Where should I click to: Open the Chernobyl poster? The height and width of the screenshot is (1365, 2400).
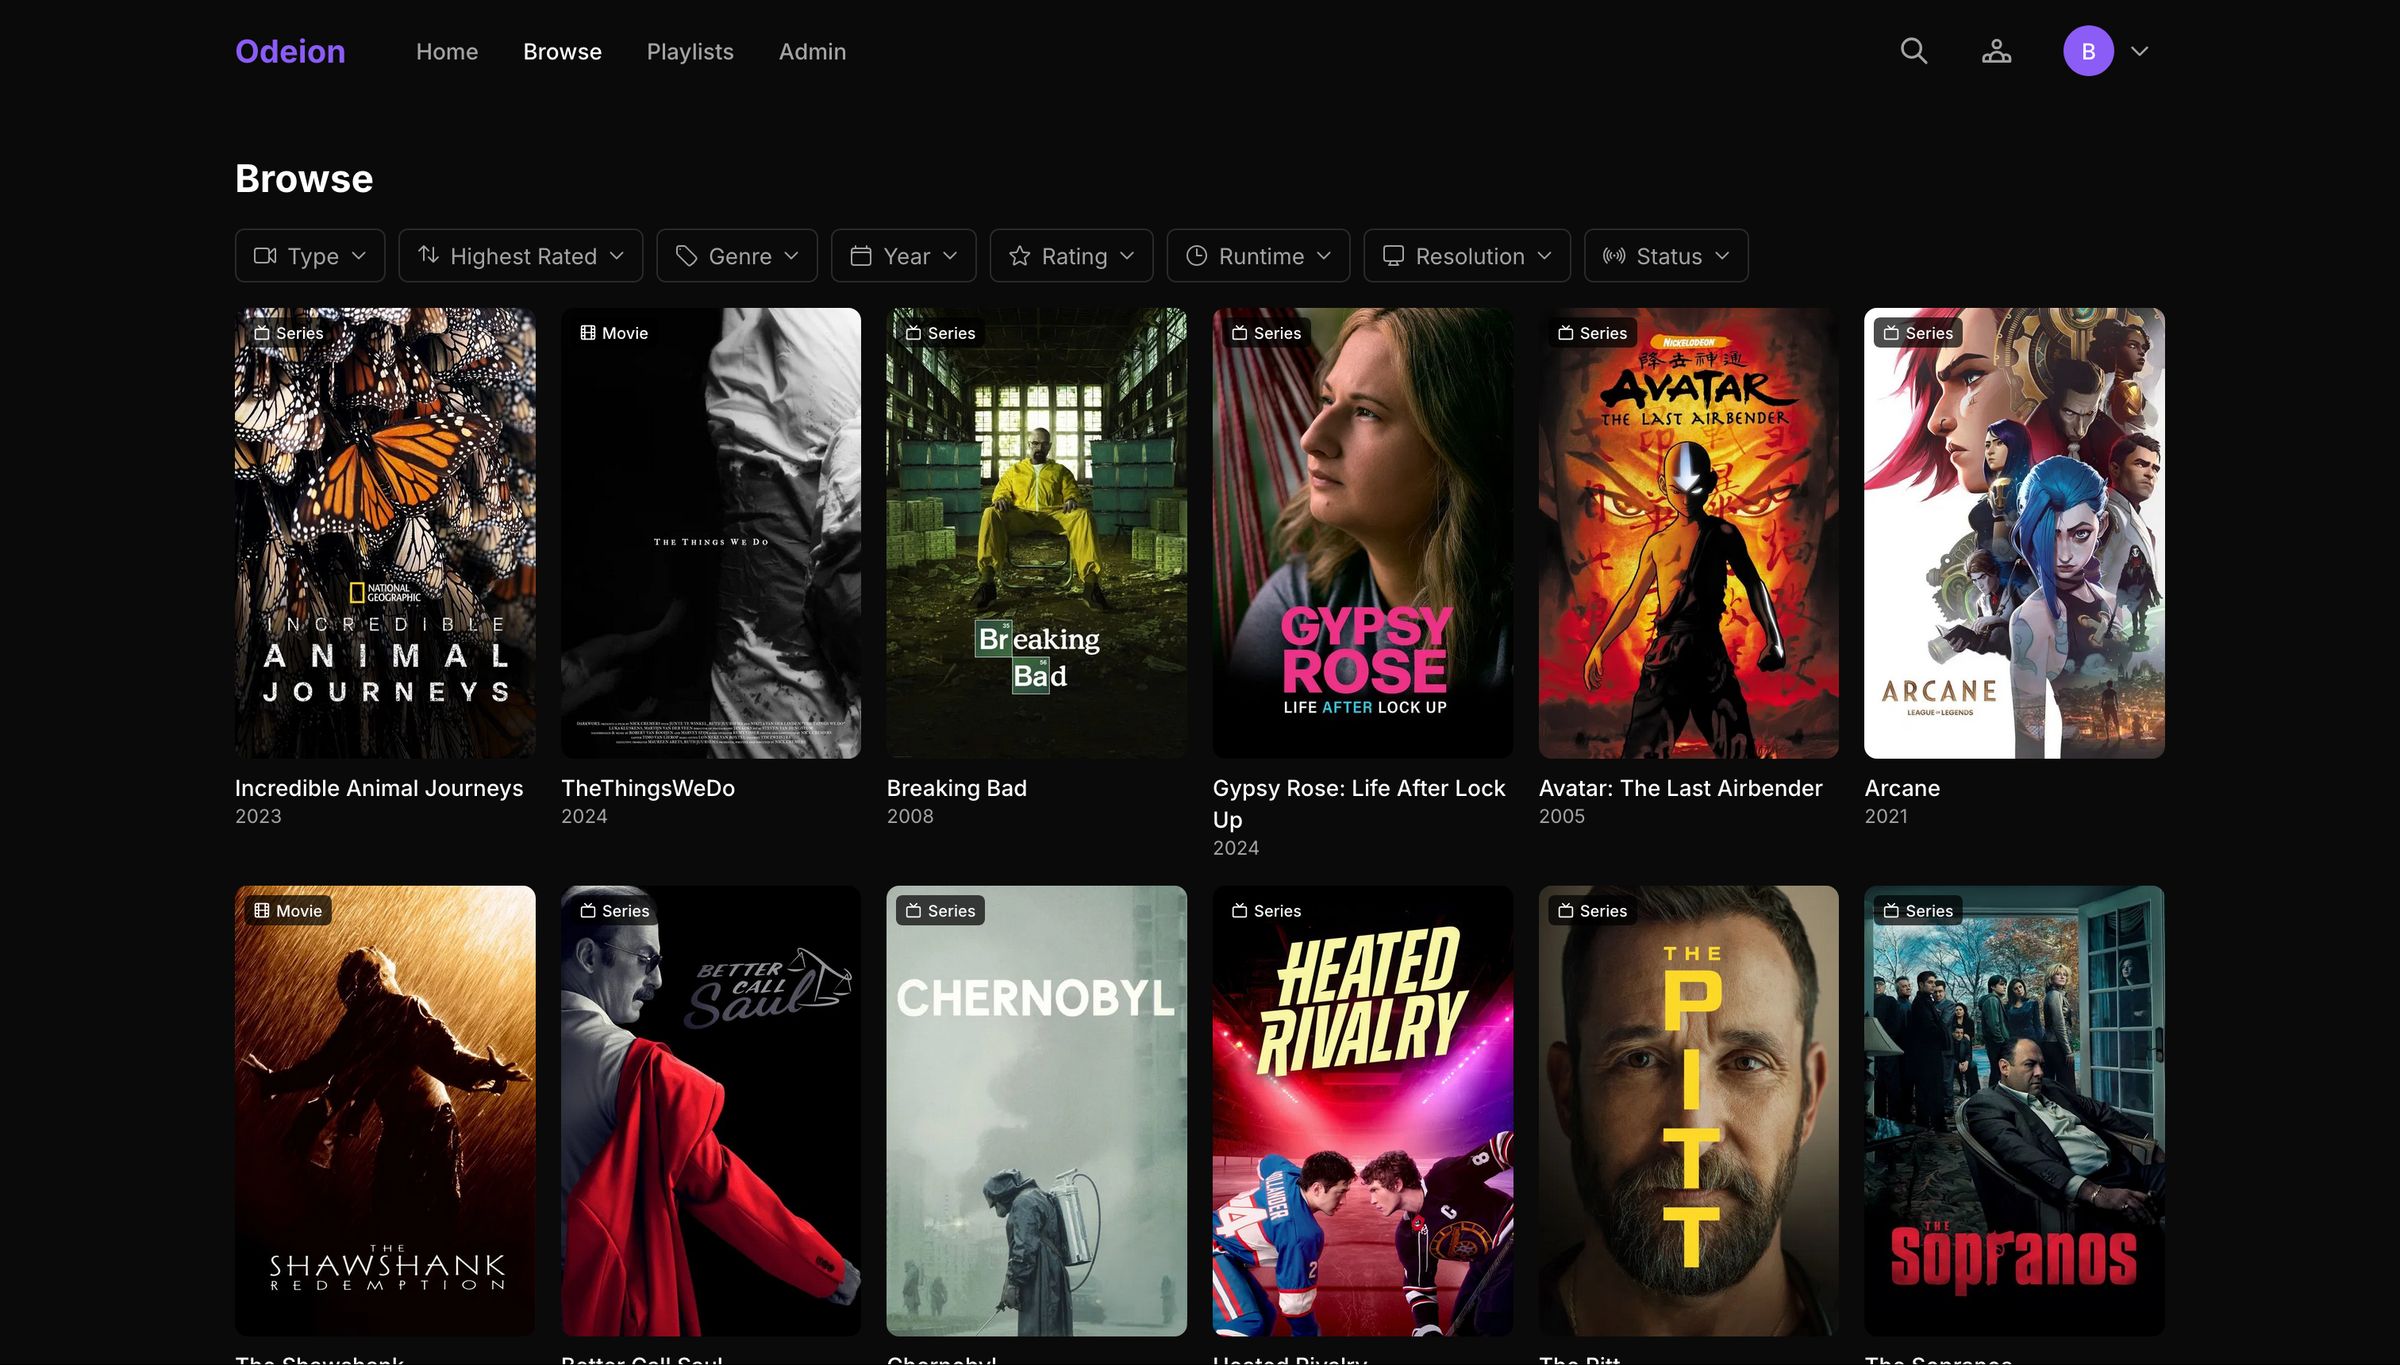click(x=1037, y=1111)
